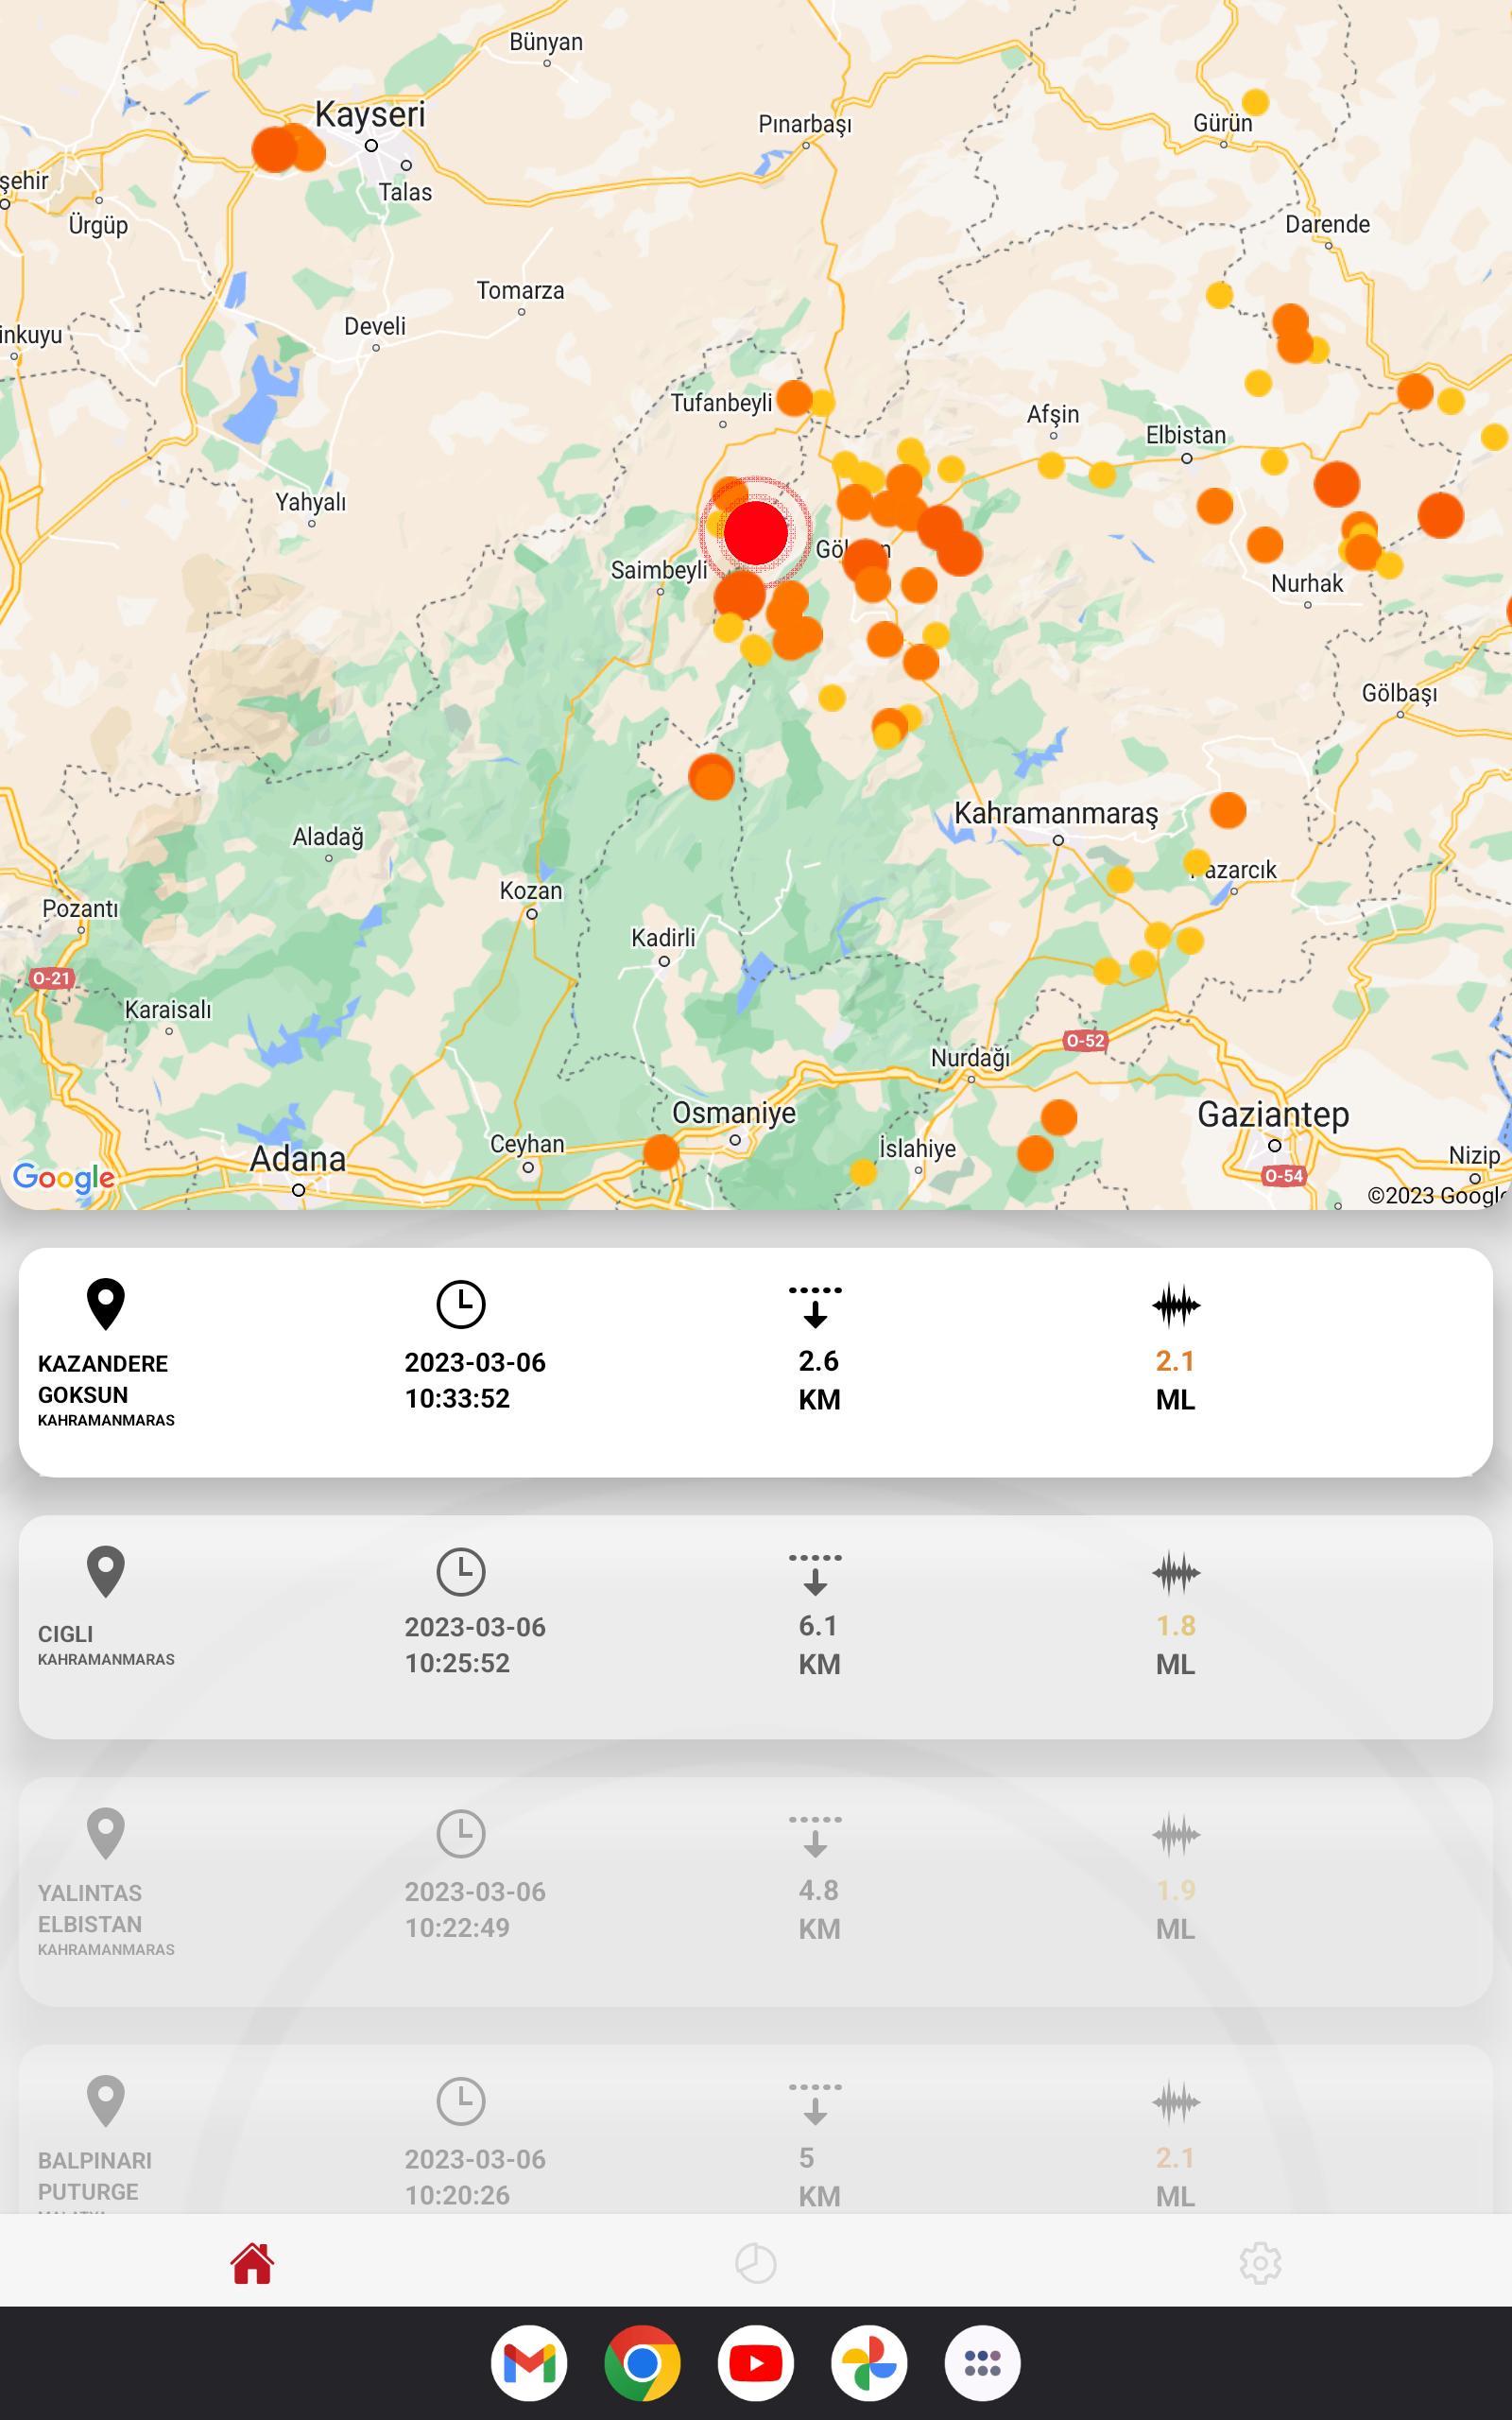Select YALINTAS ELBISTAN location text
This screenshot has width=1512, height=2420.
90,1908
